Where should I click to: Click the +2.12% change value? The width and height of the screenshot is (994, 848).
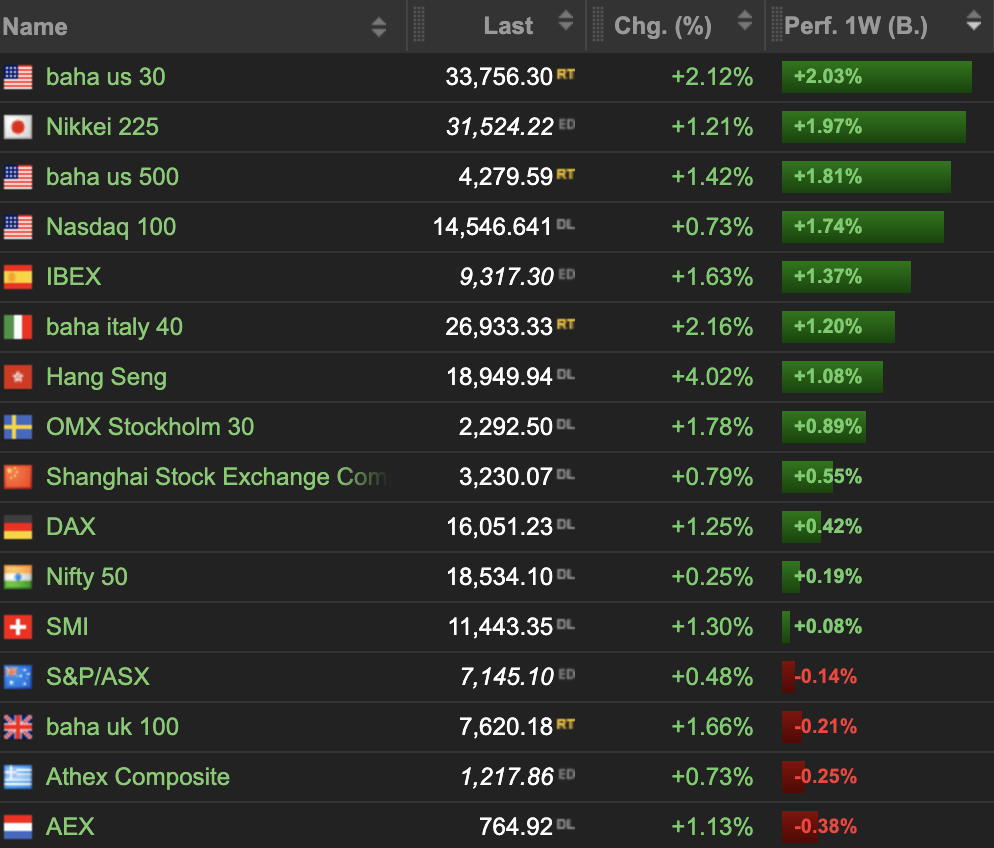click(713, 77)
